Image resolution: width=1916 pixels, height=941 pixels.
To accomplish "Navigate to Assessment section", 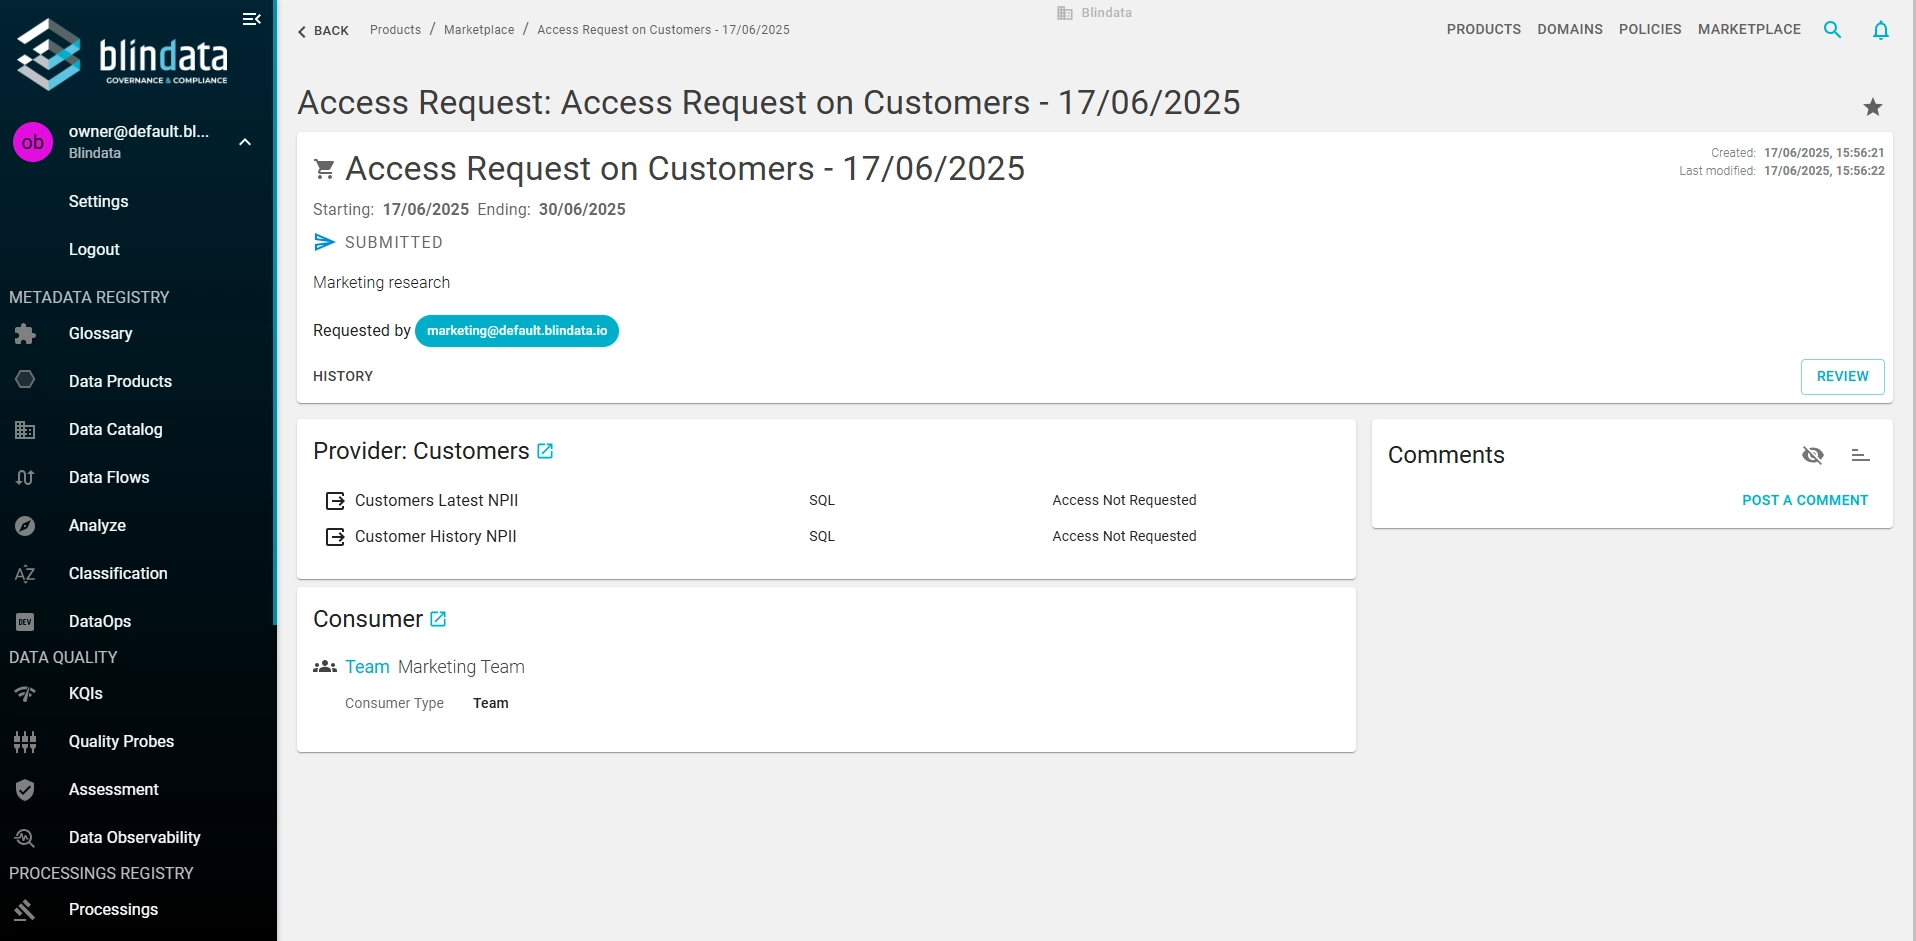I will pyautogui.click(x=113, y=789).
